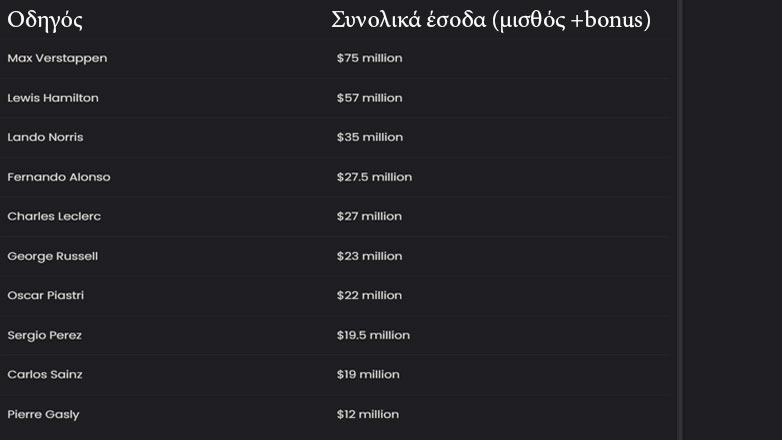The image size is (782, 440).
Task: Pick the $27.5 million earnings figure
Action: click(x=374, y=177)
